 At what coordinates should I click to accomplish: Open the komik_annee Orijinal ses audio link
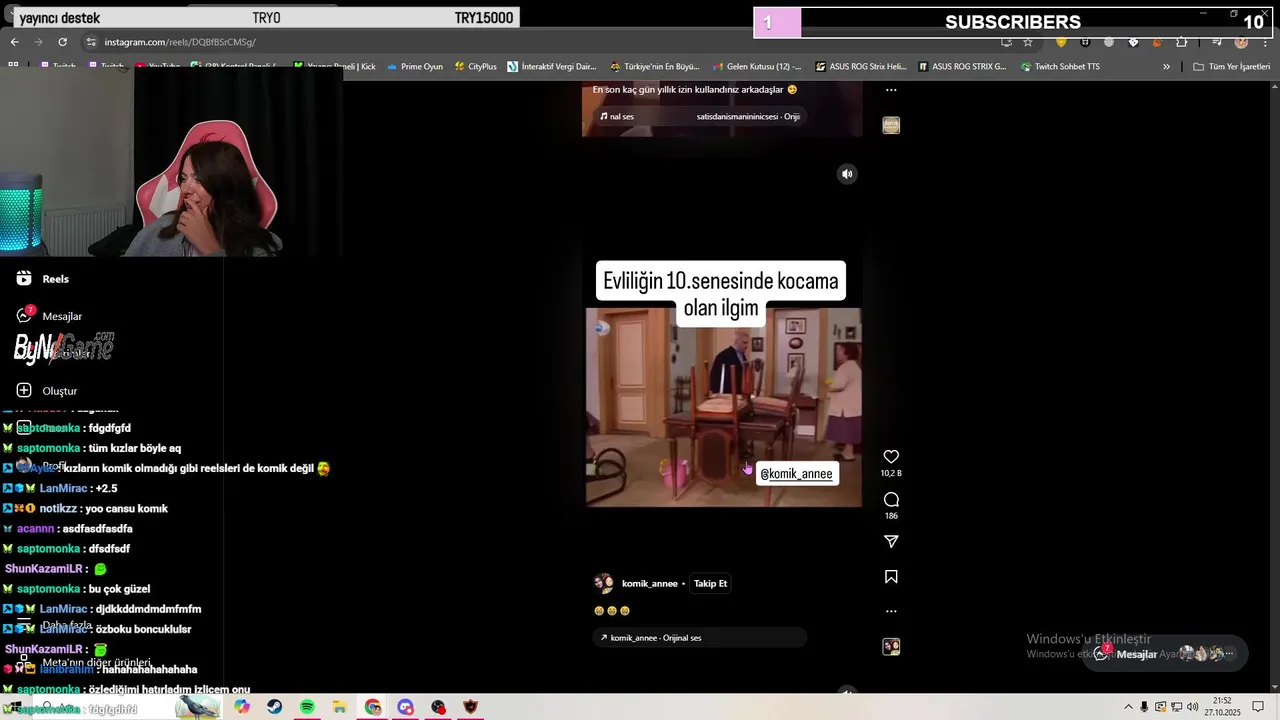[x=699, y=638]
